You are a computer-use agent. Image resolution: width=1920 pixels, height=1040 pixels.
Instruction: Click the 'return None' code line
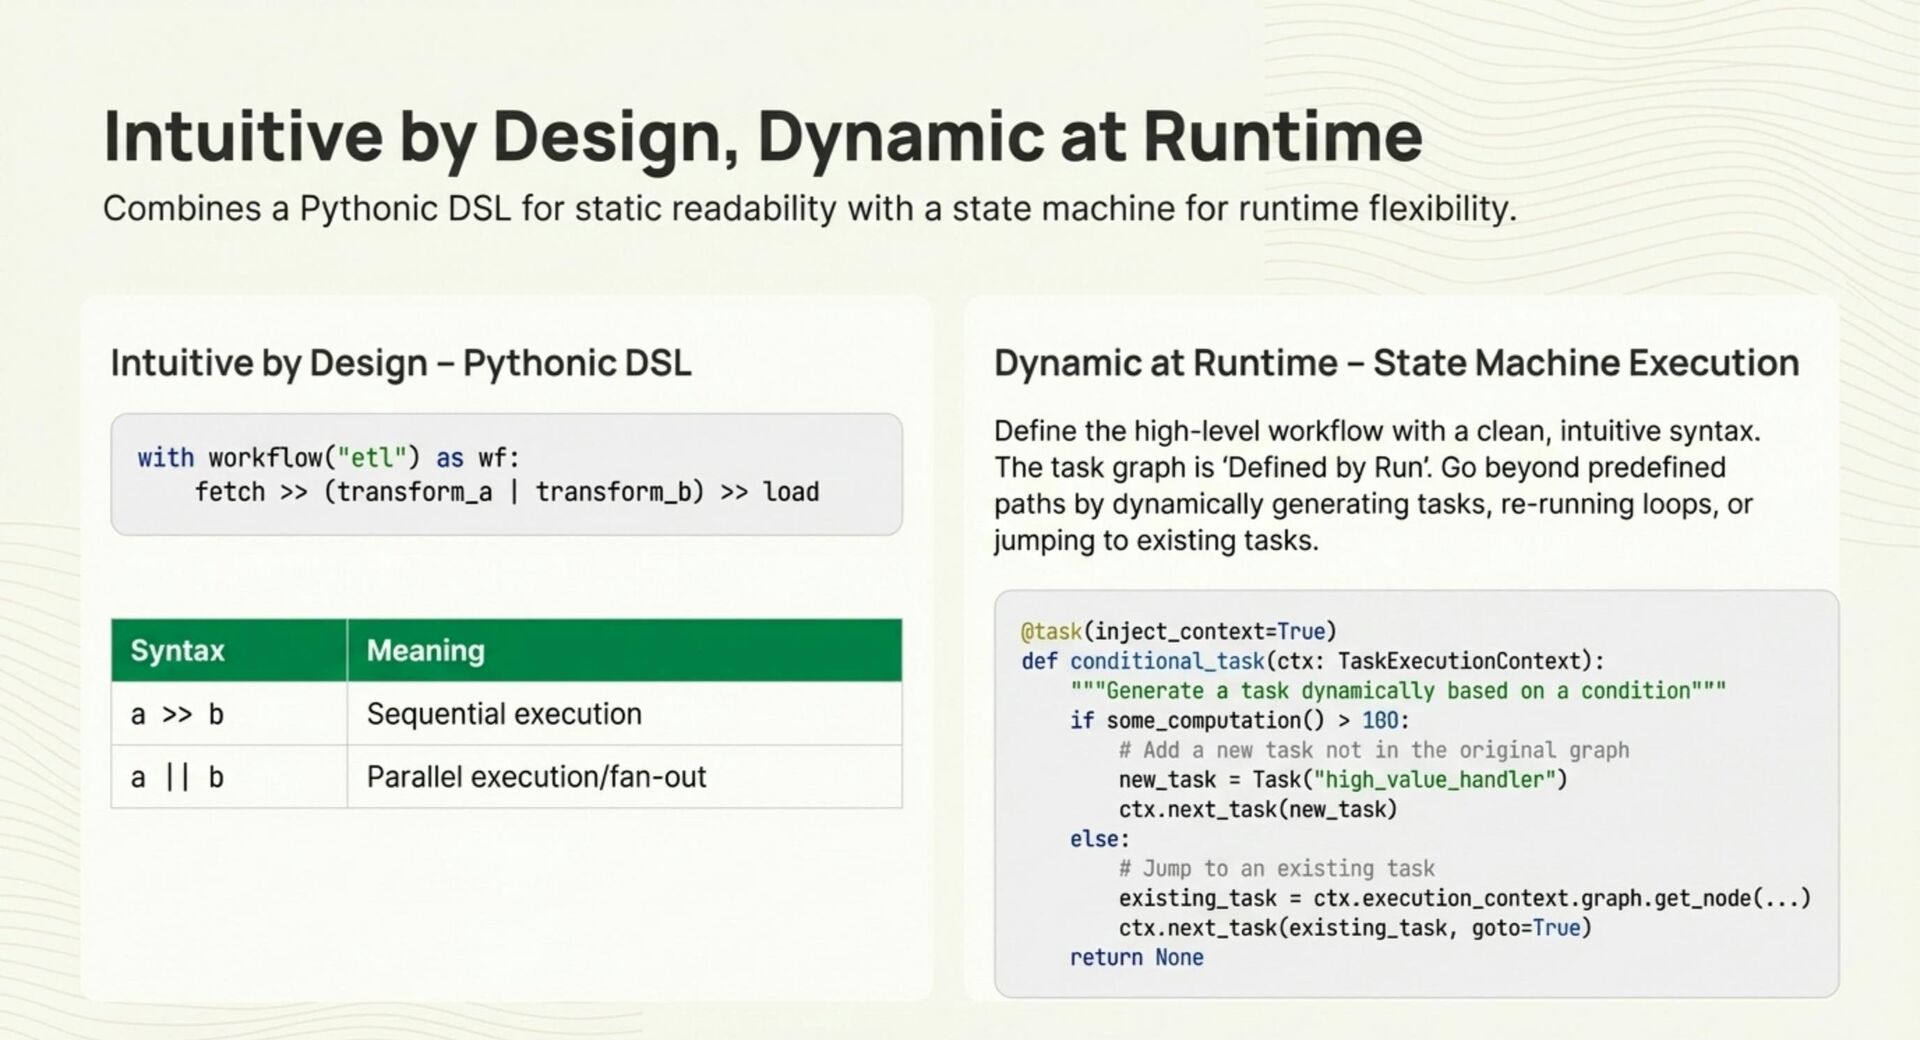coord(1136,958)
